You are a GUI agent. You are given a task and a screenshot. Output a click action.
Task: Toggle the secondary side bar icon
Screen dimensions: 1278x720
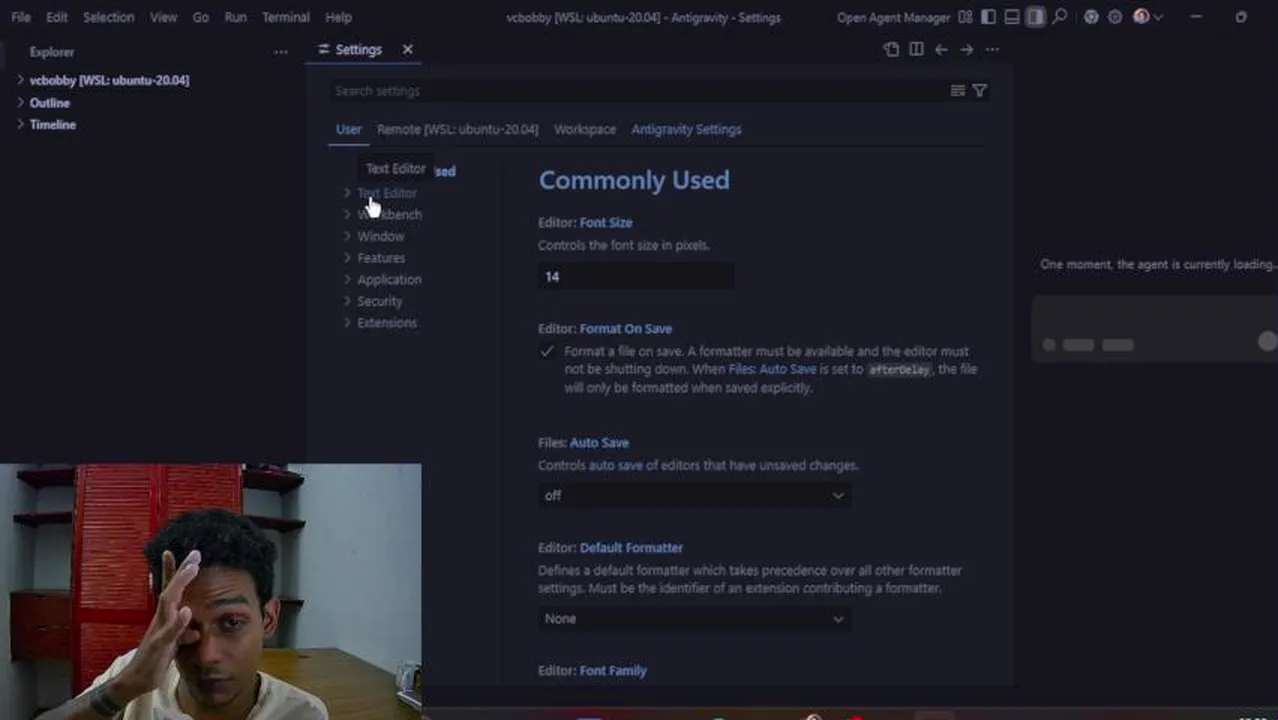click(1035, 17)
